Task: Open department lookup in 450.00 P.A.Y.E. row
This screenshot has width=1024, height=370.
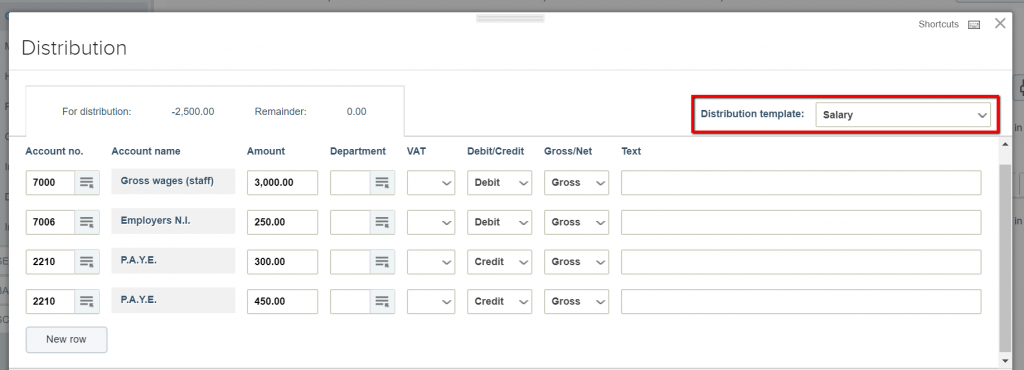Action: click(382, 301)
